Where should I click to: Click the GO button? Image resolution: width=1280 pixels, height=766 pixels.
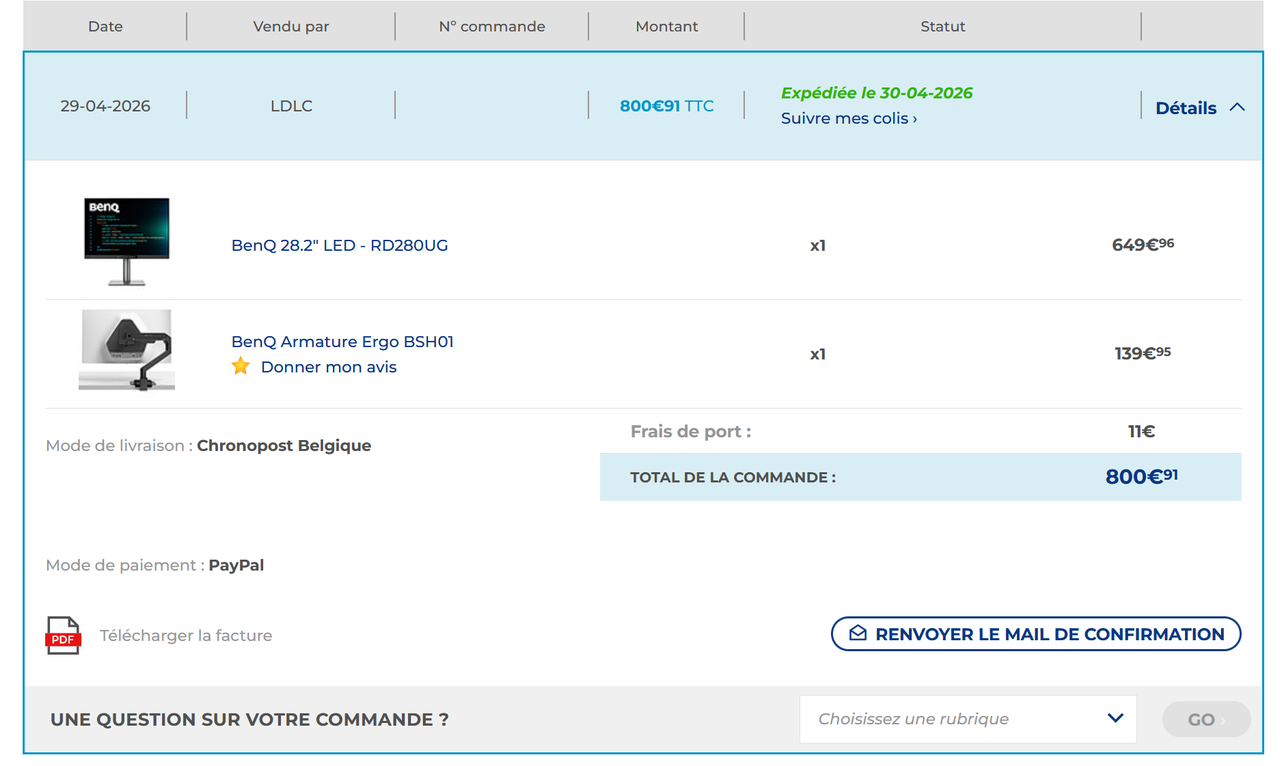point(1206,719)
